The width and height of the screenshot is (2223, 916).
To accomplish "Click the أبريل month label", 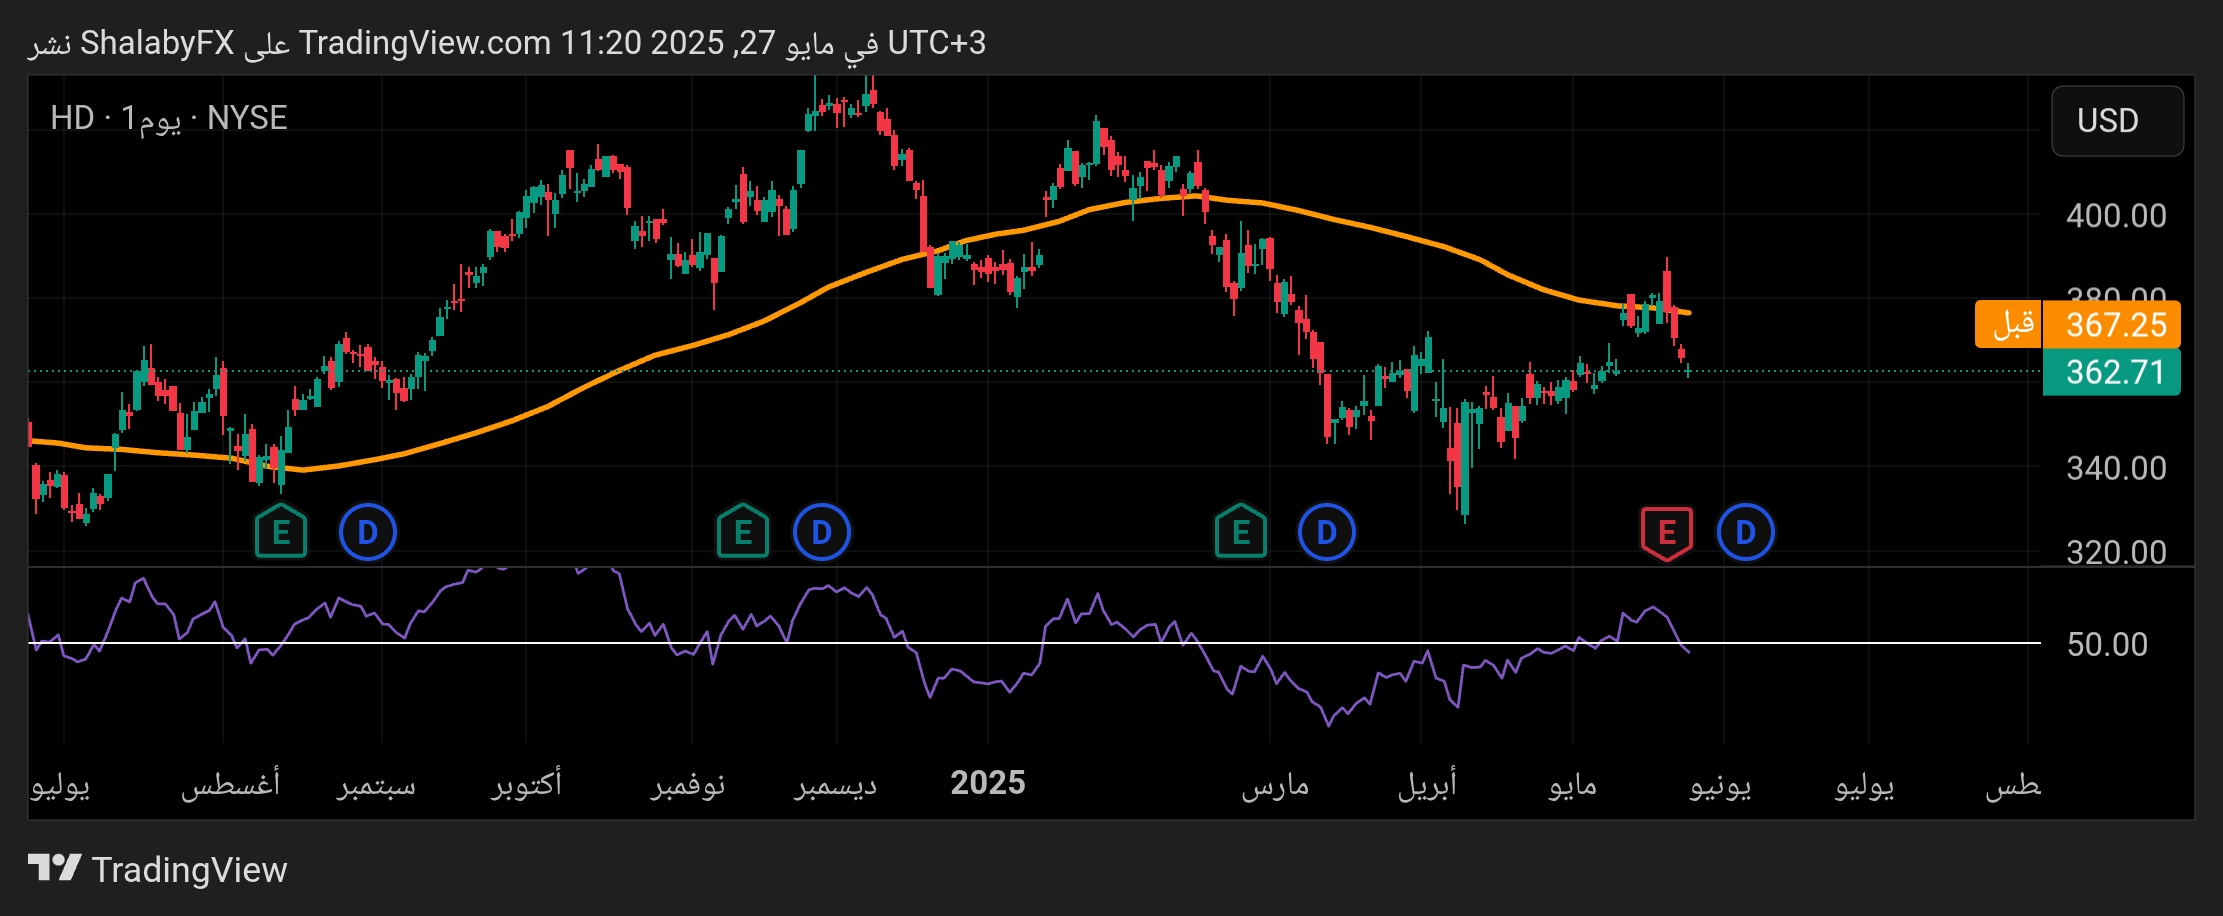I will click(1427, 785).
